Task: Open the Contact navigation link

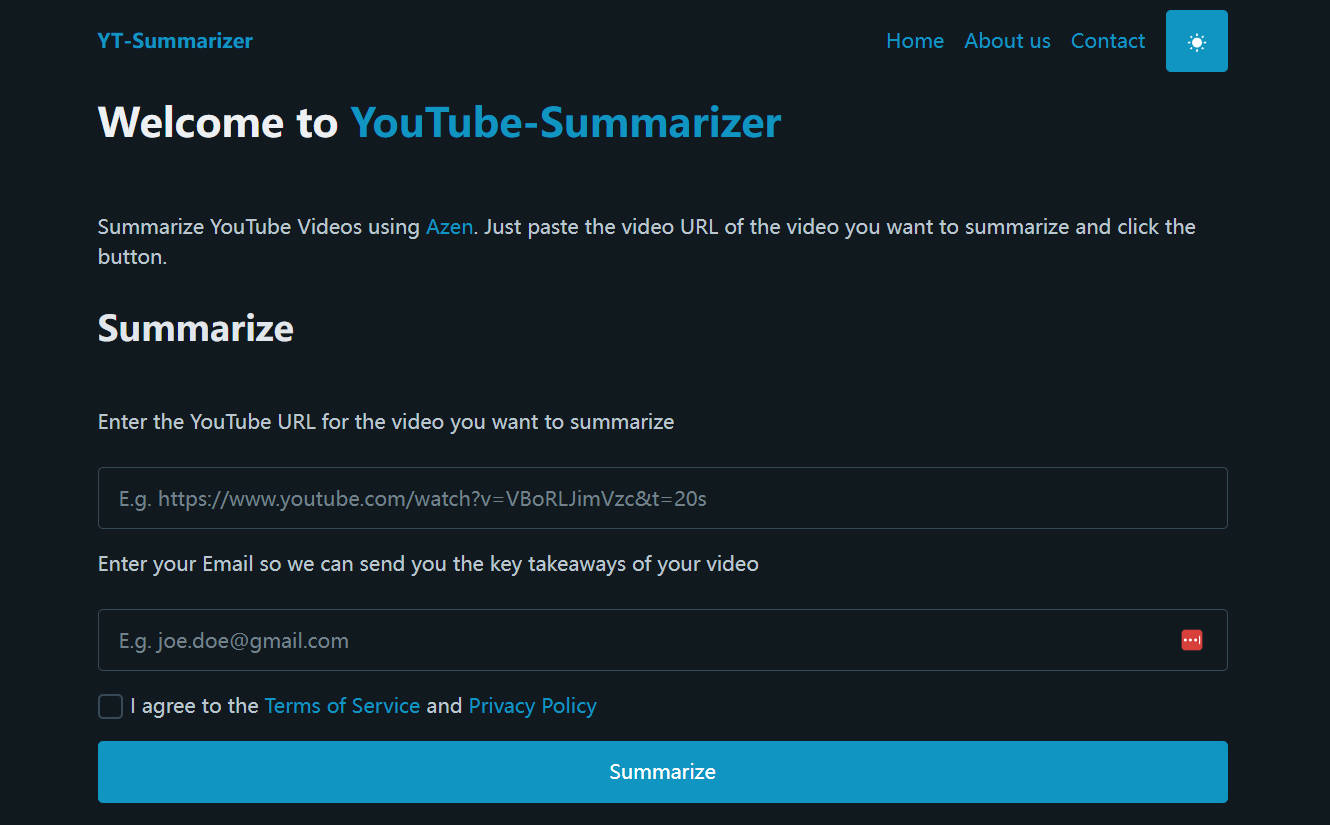Action: (x=1107, y=41)
